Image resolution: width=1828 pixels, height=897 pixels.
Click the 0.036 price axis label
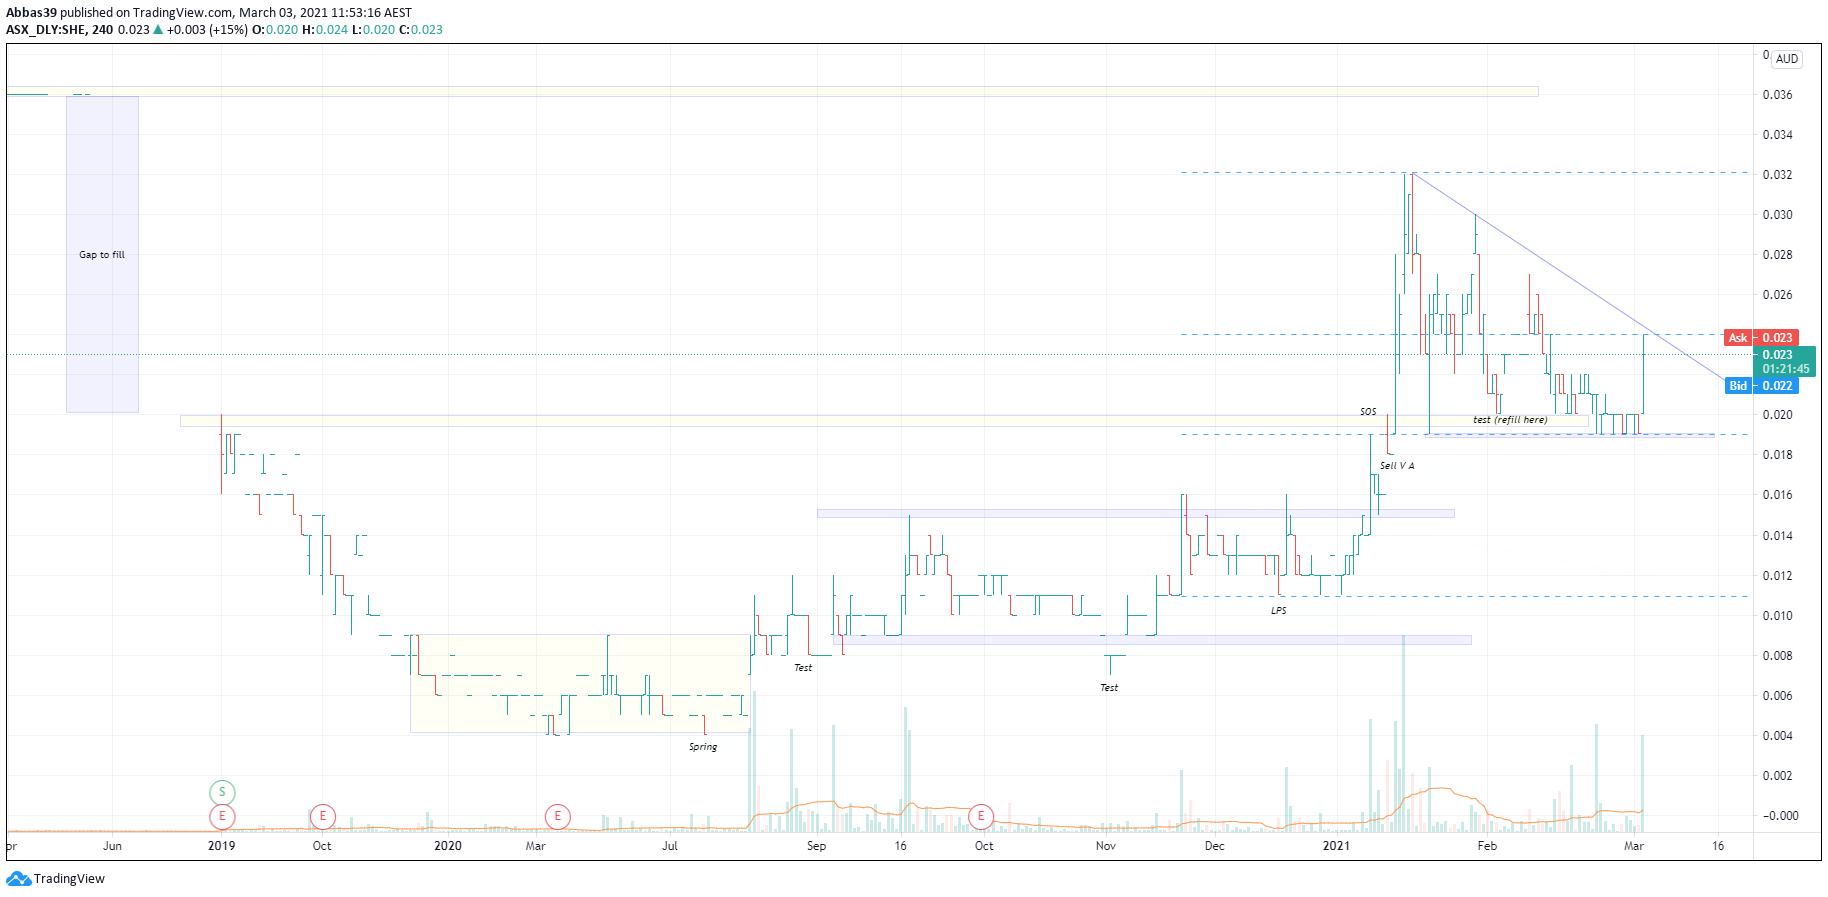tap(1777, 95)
